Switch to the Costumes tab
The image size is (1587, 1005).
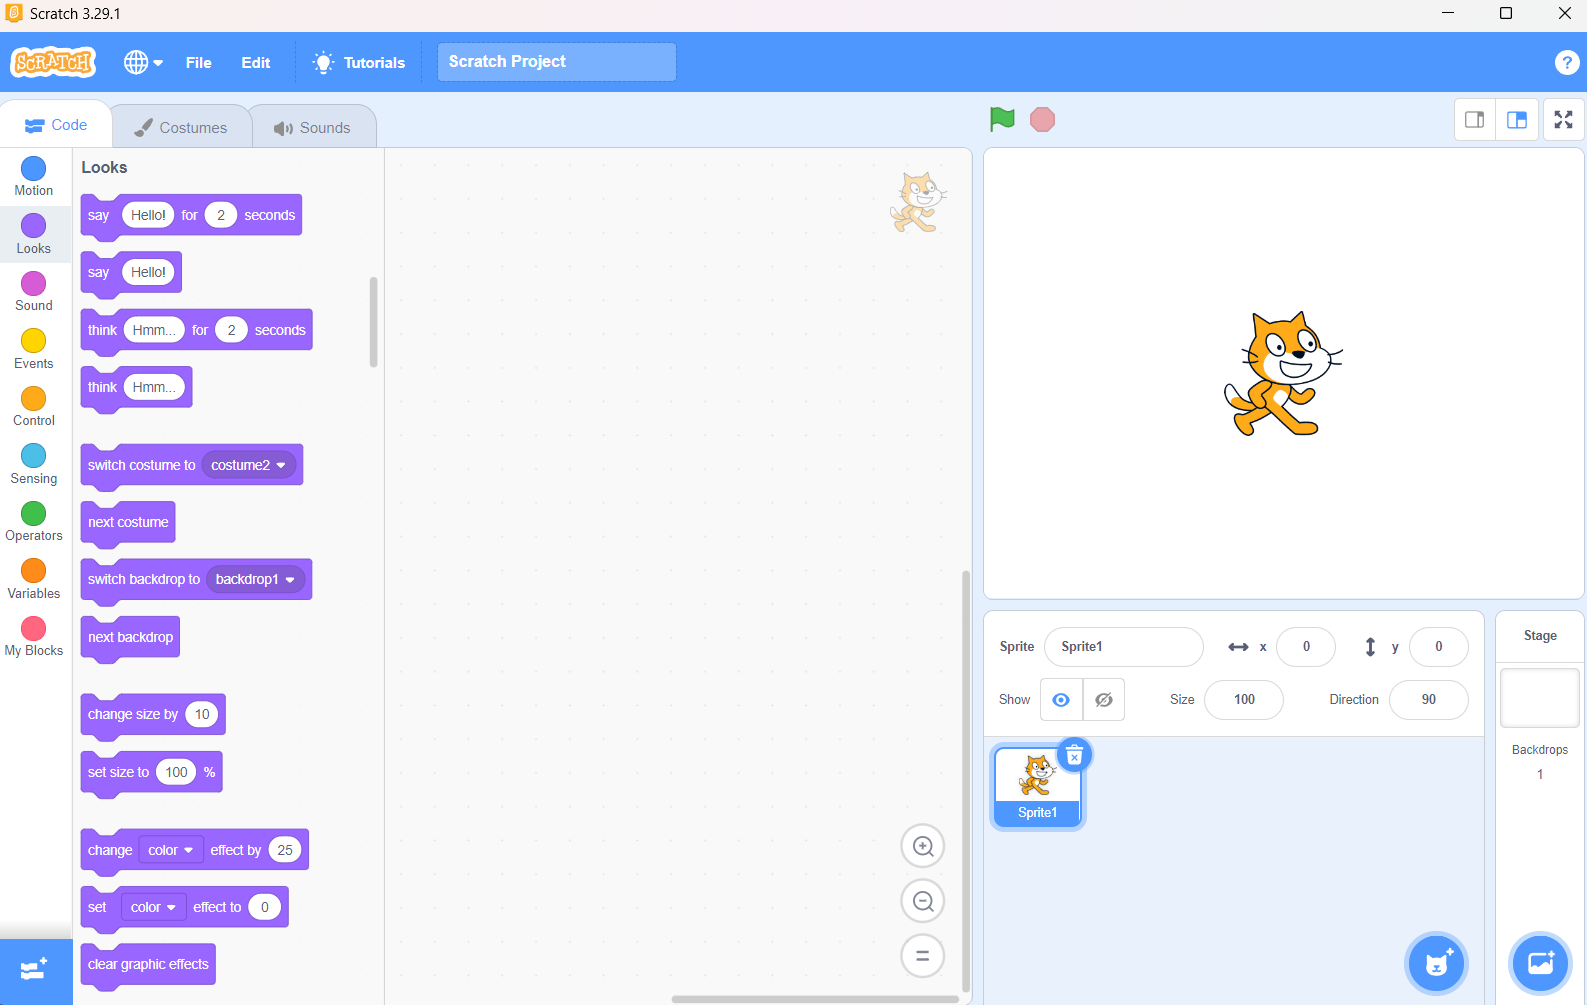(x=181, y=128)
